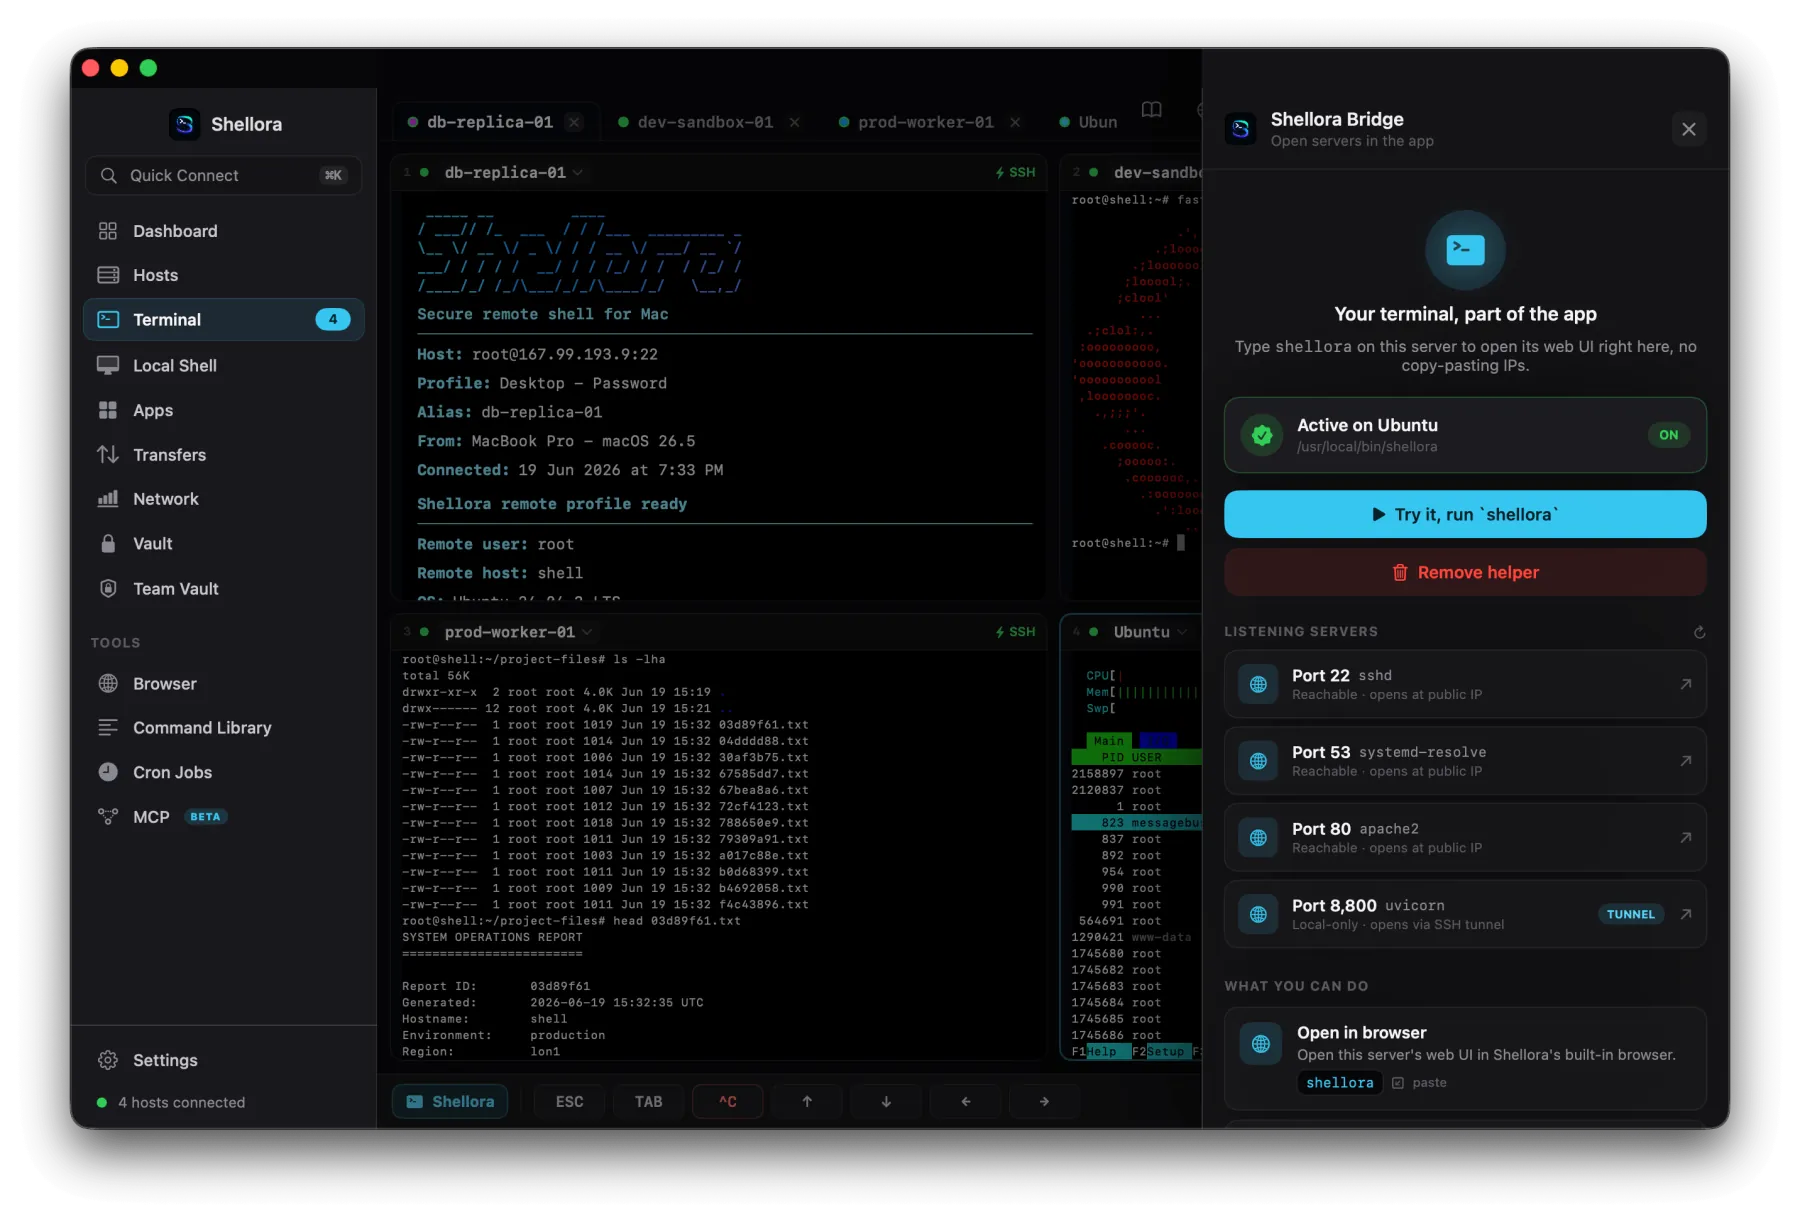Click the BETA badge next to MCP
1800x1222 pixels.
click(x=205, y=817)
